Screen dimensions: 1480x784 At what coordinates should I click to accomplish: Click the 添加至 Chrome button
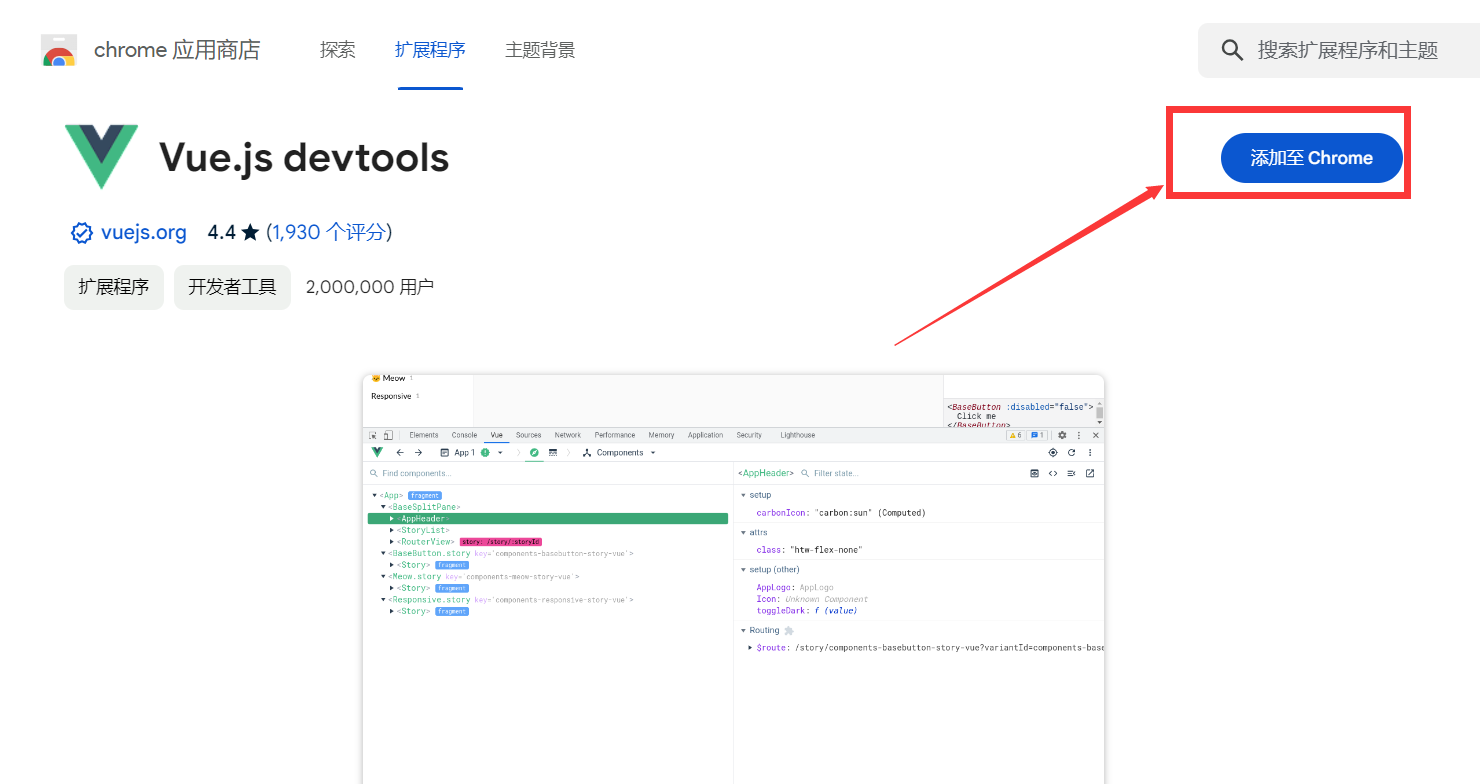[1311, 157]
